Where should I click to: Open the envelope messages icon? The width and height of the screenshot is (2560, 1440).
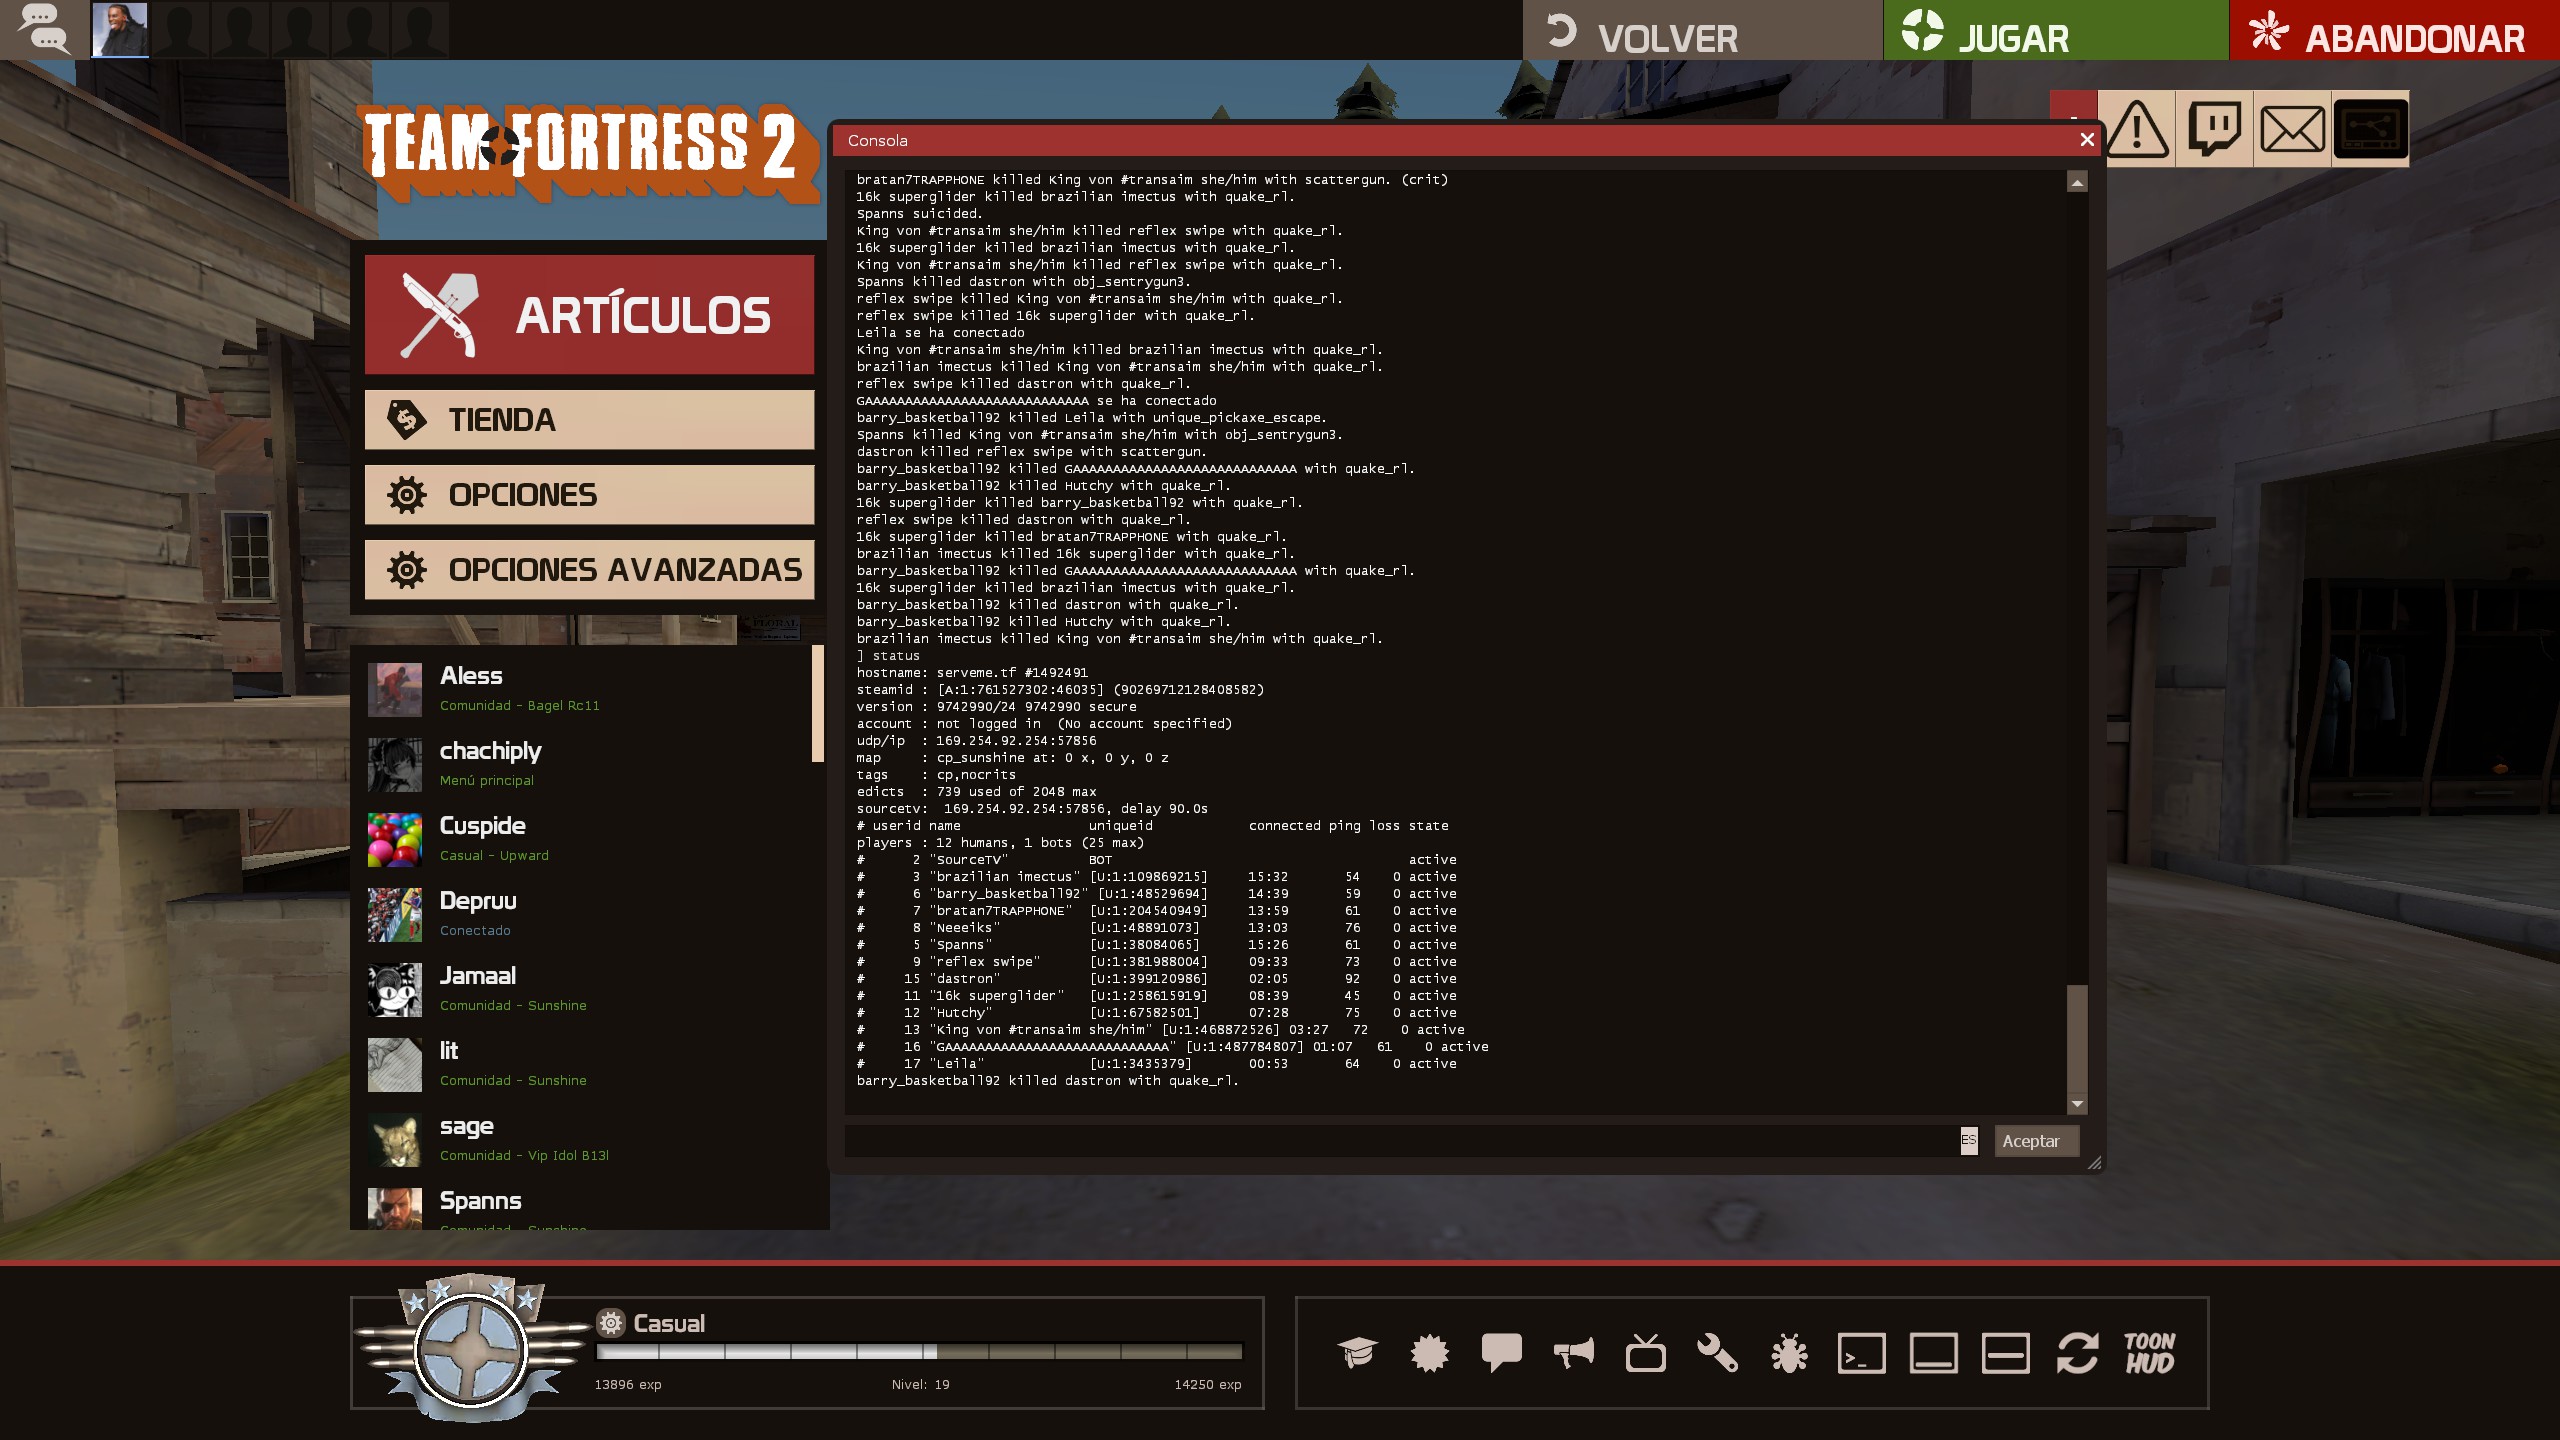pos(2292,128)
